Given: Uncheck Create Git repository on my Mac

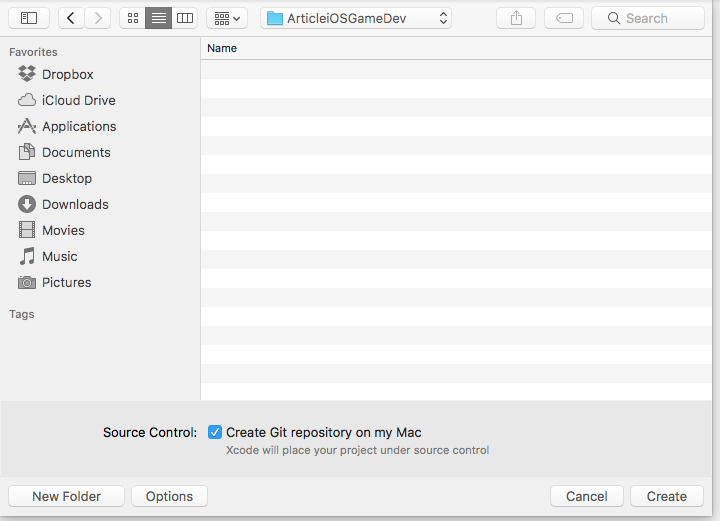Looking at the screenshot, I should coord(215,433).
